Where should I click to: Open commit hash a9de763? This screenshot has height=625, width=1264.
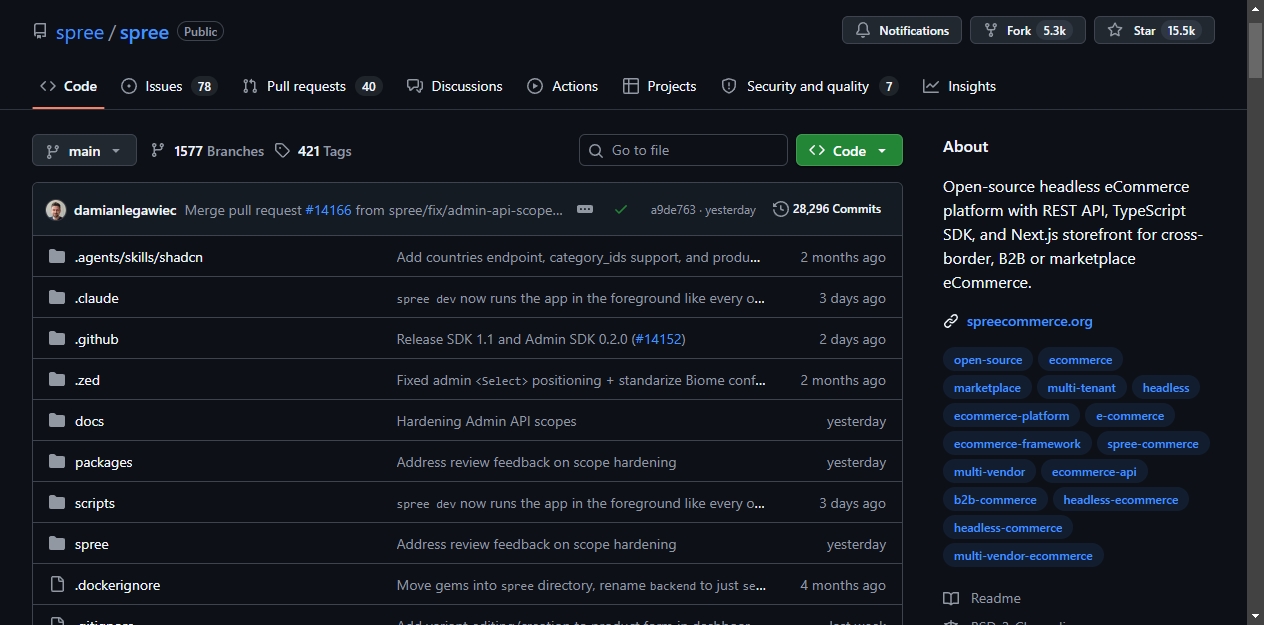673,210
